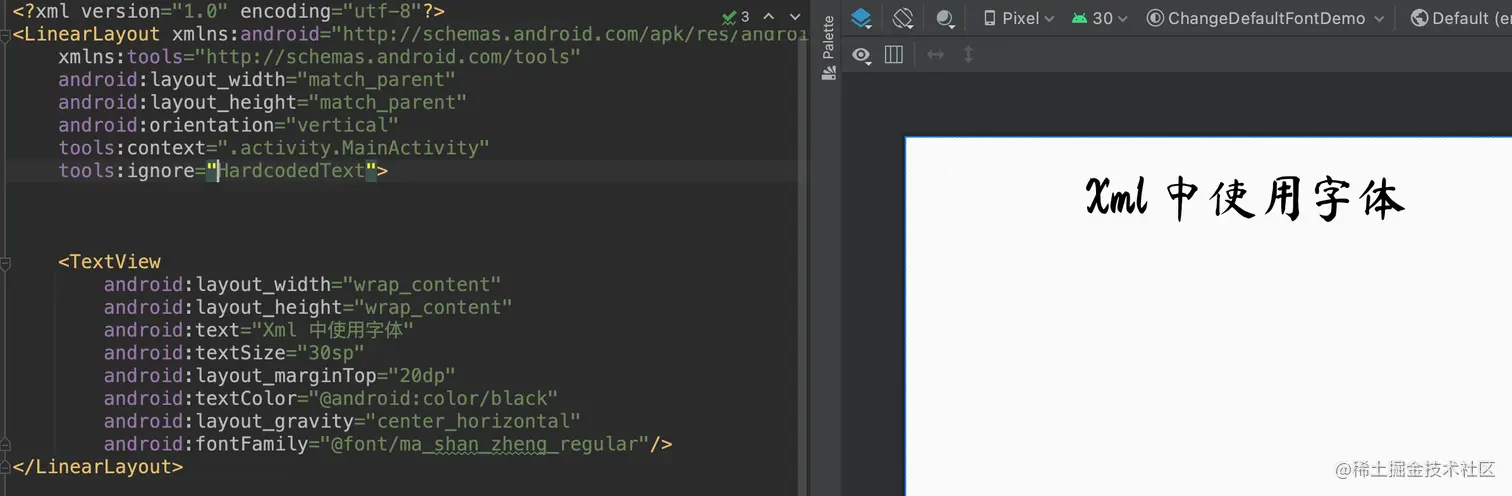Open the design surface layers selector
1512x496 pixels.
pyautogui.click(x=861, y=18)
